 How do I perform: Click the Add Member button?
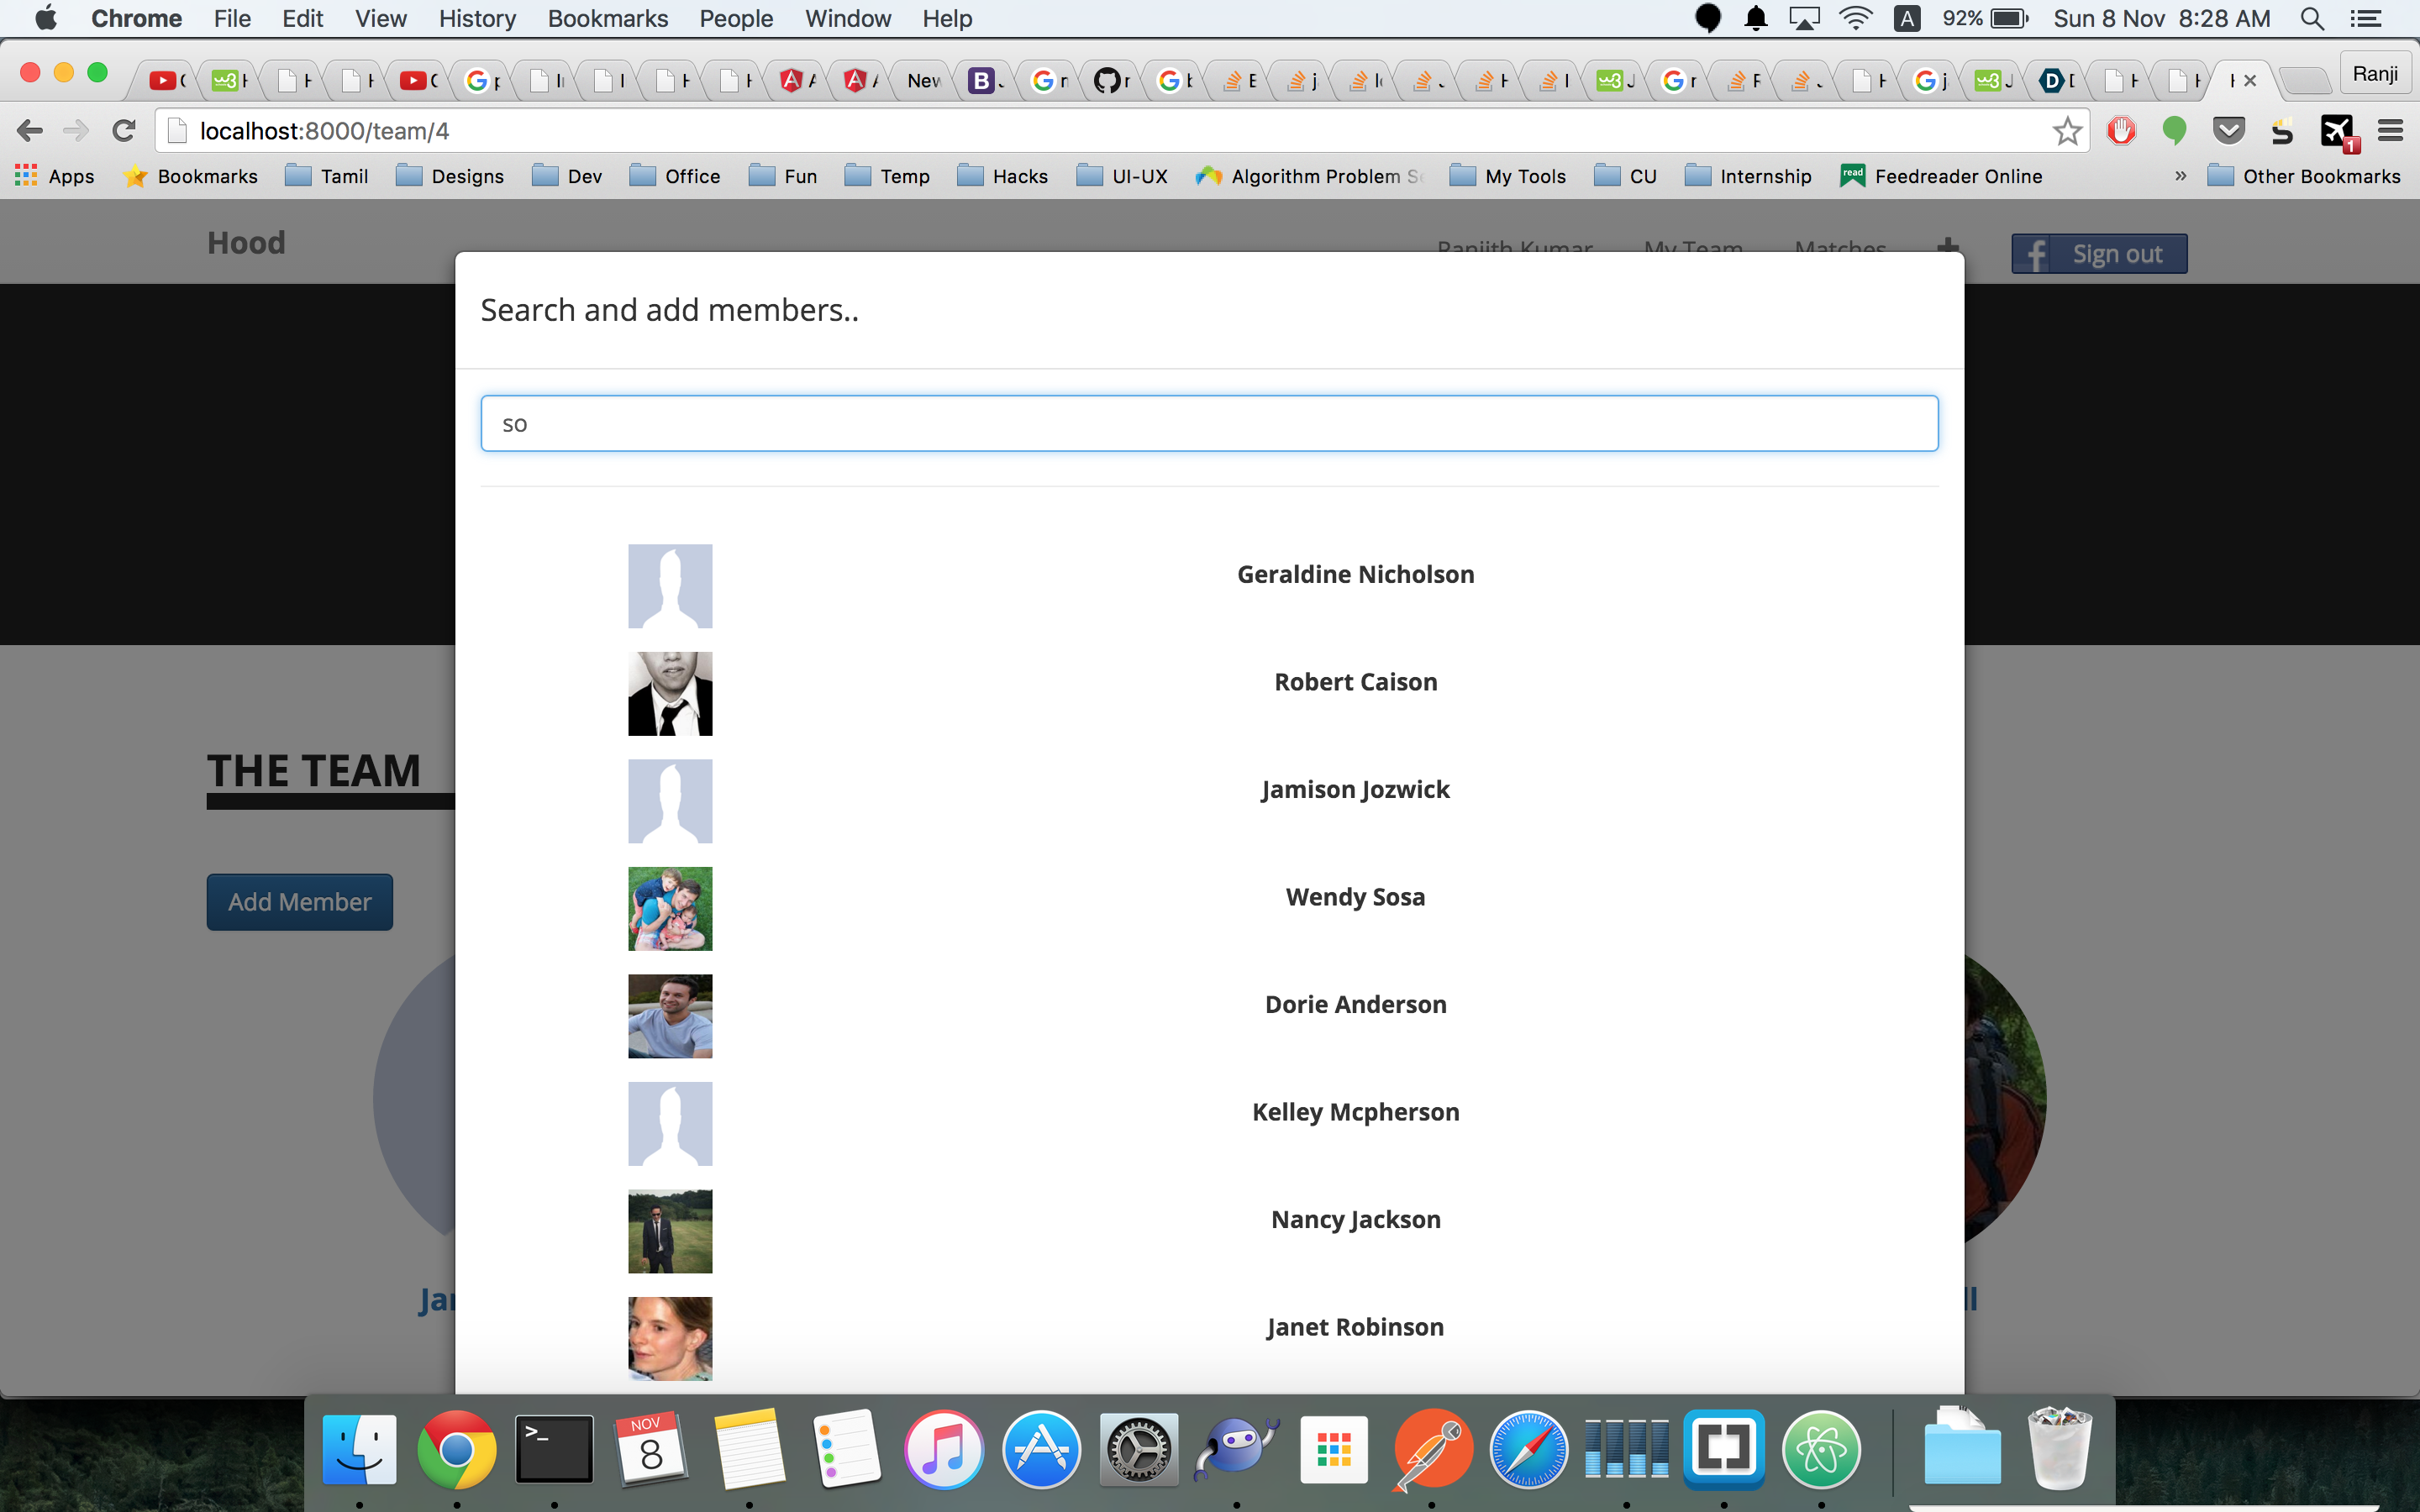tap(299, 902)
